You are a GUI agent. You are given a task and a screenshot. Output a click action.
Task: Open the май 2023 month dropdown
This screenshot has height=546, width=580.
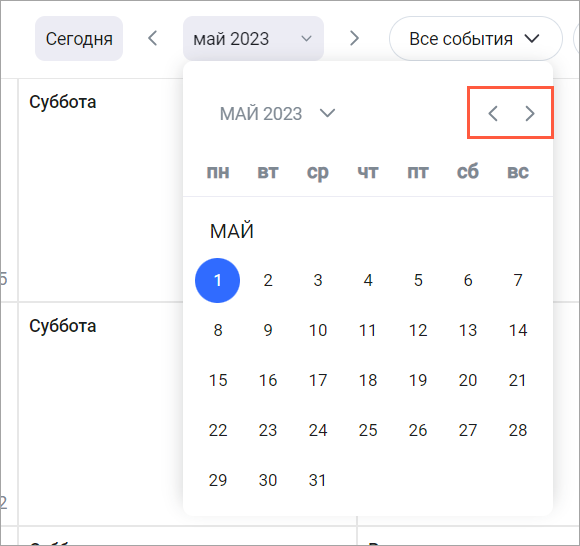tap(253, 38)
